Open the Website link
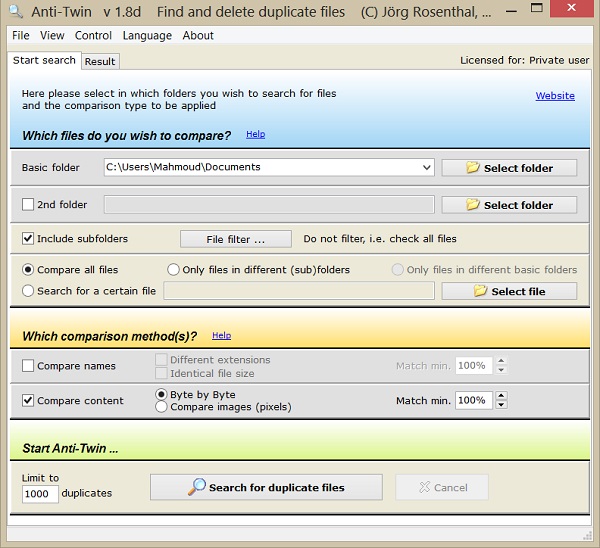The width and height of the screenshot is (600, 548). tap(555, 96)
